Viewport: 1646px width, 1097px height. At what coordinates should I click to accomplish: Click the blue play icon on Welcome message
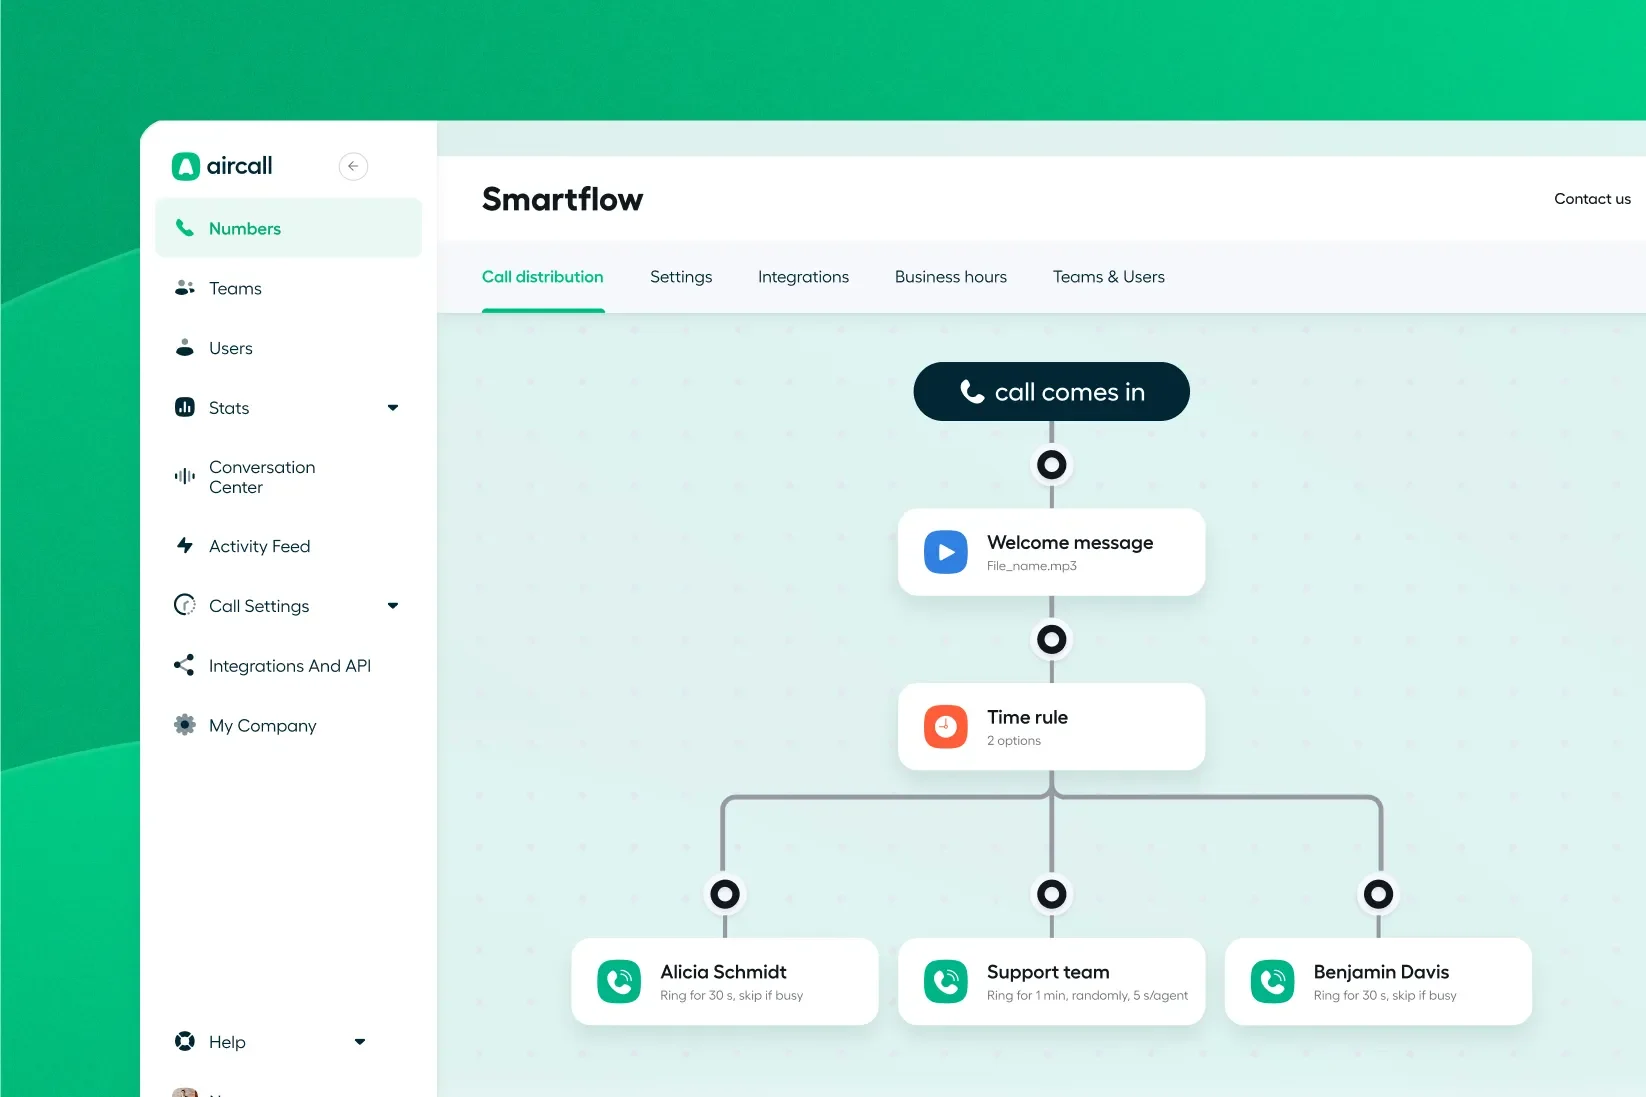point(946,552)
